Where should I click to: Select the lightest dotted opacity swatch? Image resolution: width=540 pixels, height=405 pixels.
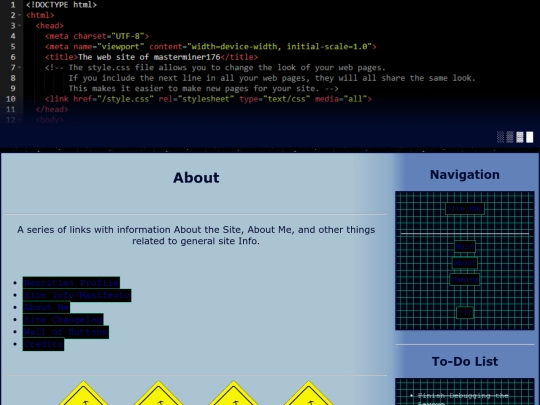500,137
